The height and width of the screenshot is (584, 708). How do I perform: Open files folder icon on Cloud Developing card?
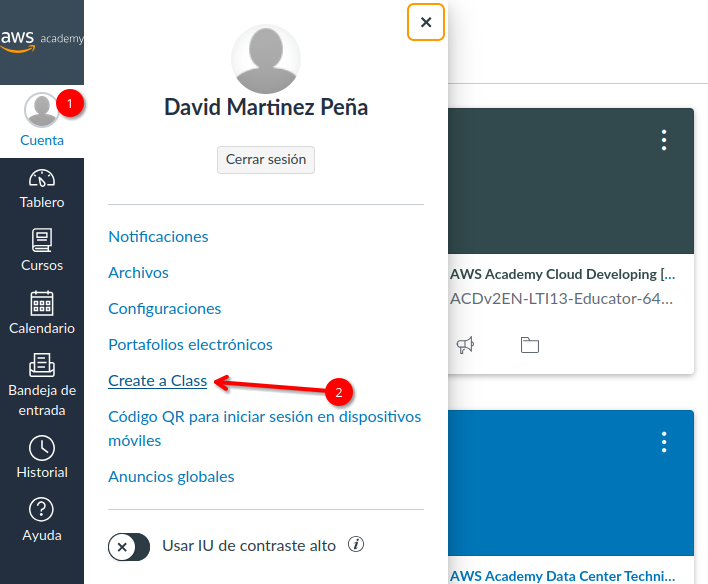[x=530, y=345]
